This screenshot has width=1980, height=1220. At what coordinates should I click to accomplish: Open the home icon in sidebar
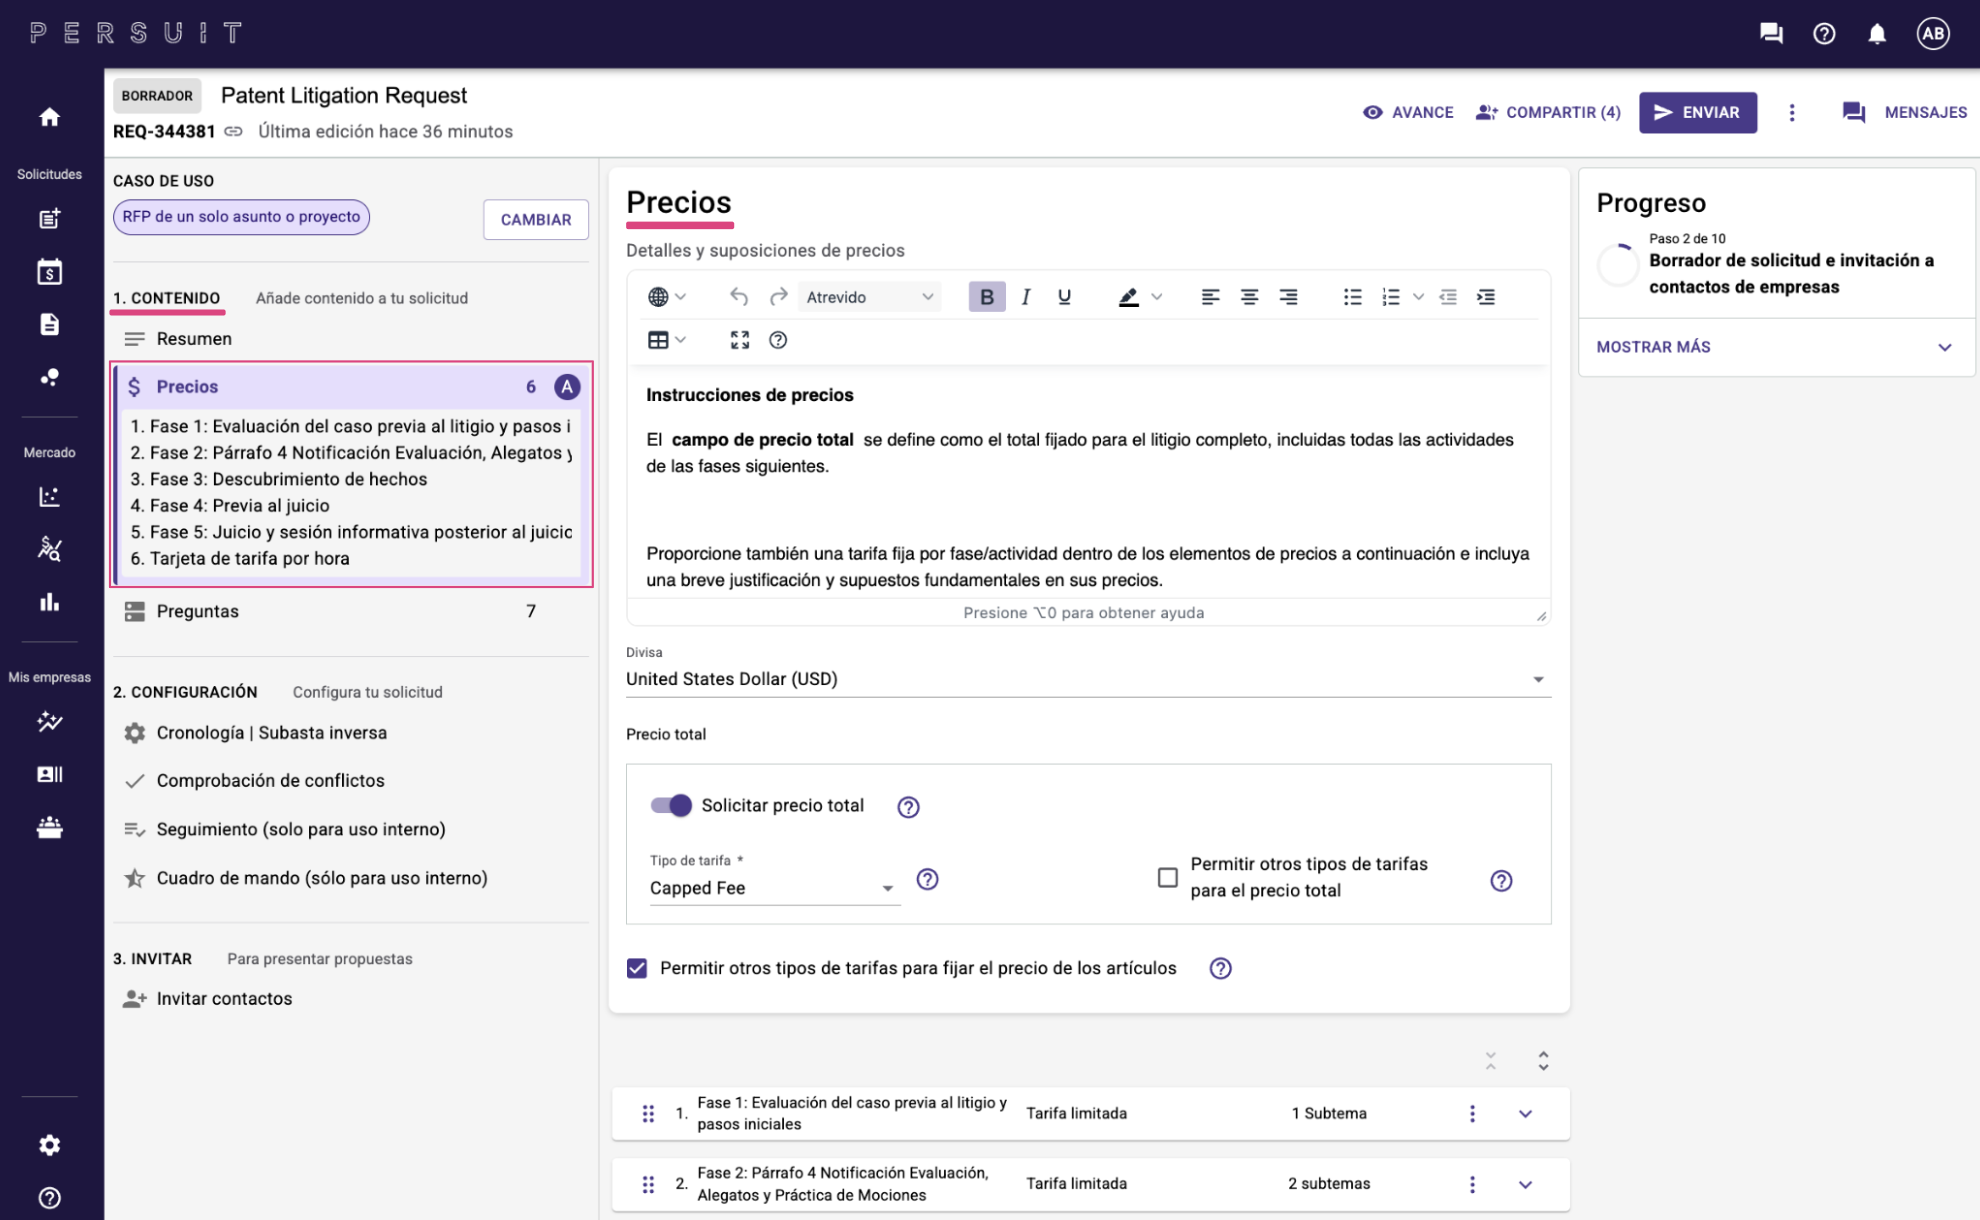coord(49,117)
